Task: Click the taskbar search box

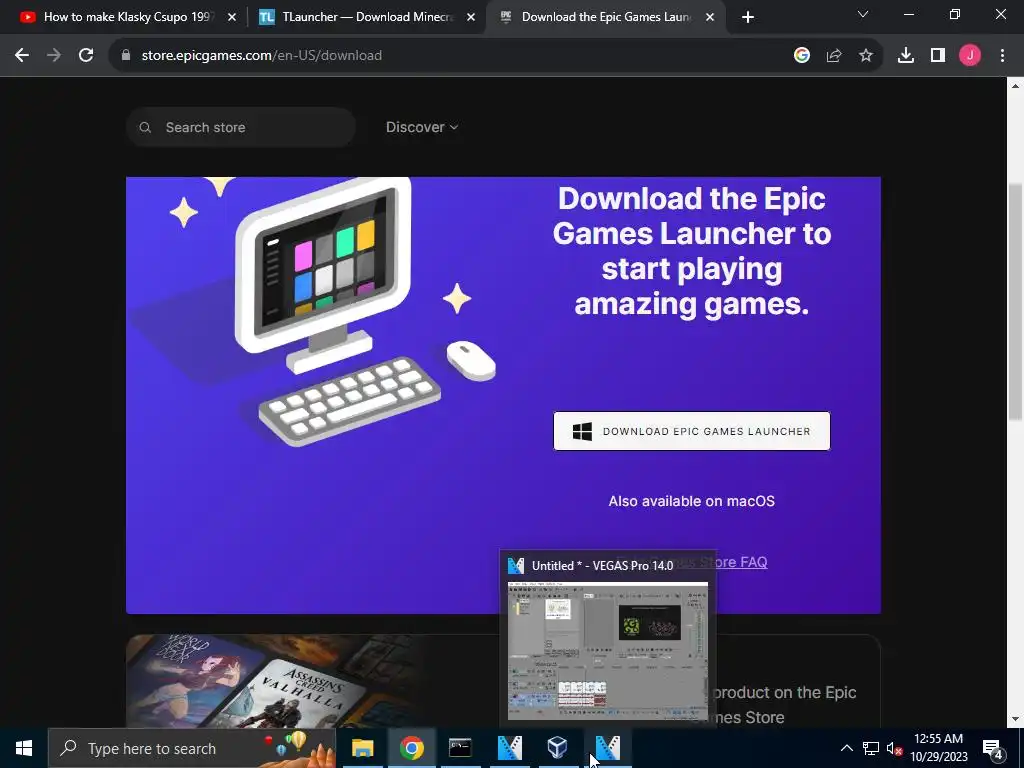Action: pos(192,748)
